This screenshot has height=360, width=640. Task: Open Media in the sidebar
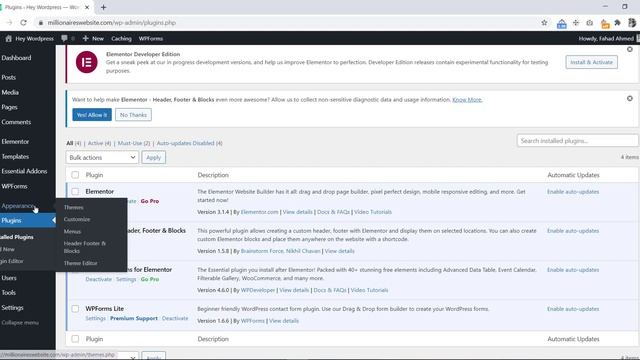(10, 92)
